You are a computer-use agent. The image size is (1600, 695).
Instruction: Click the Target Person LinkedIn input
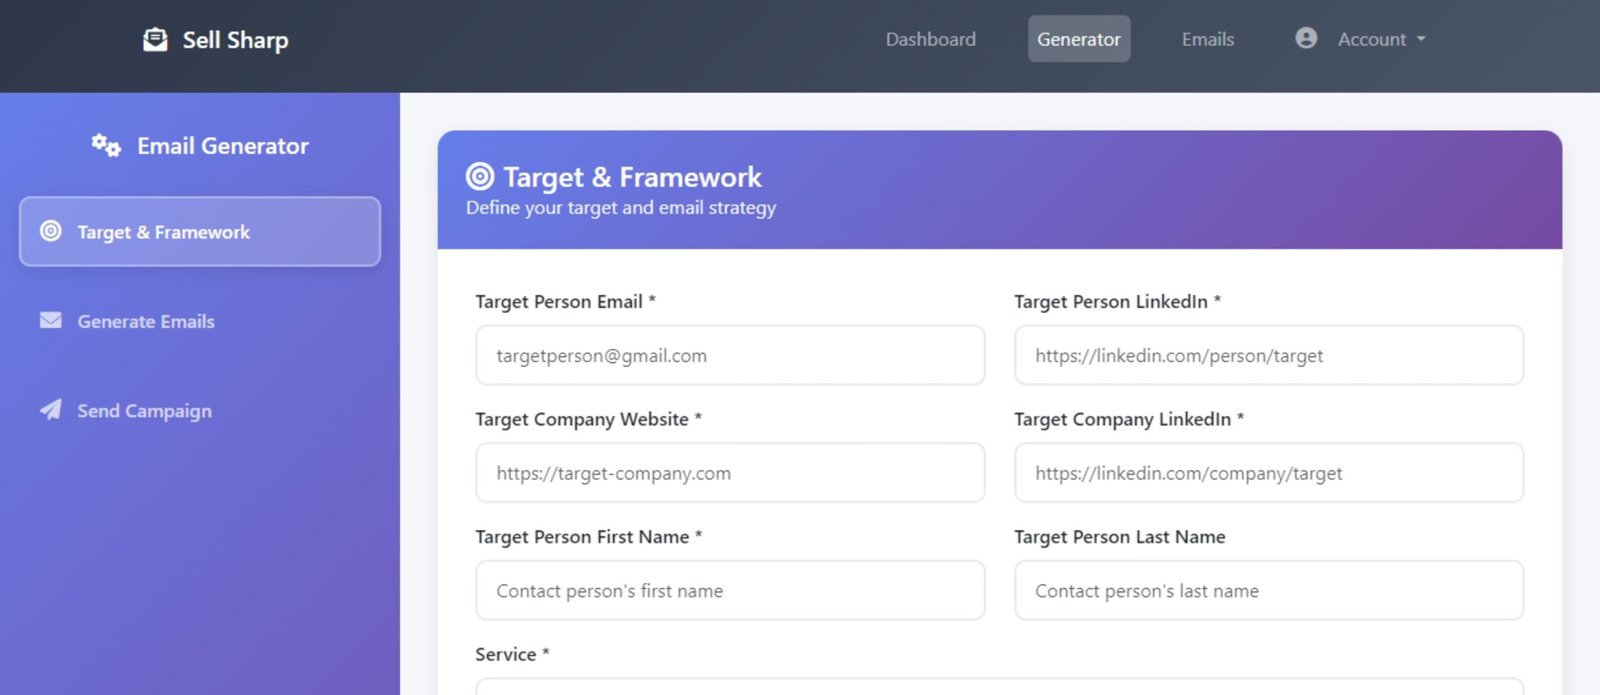point(1268,355)
